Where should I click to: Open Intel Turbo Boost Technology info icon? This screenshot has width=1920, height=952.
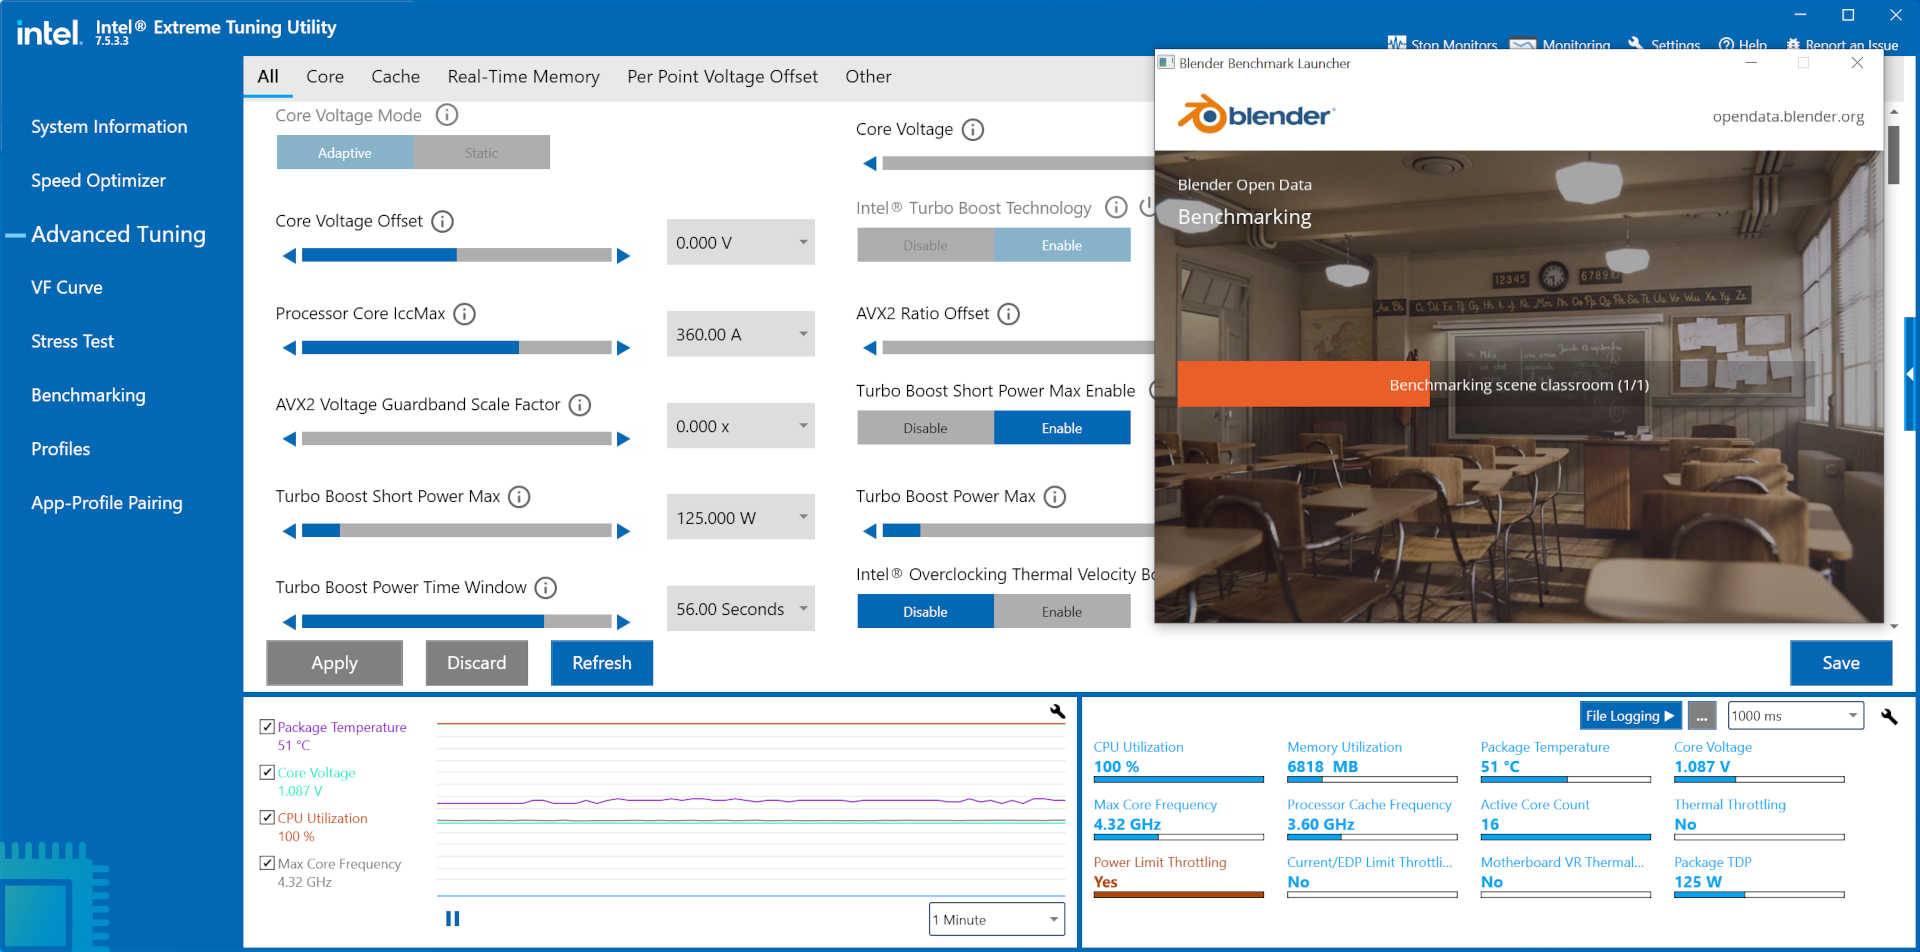click(1115, 208)
